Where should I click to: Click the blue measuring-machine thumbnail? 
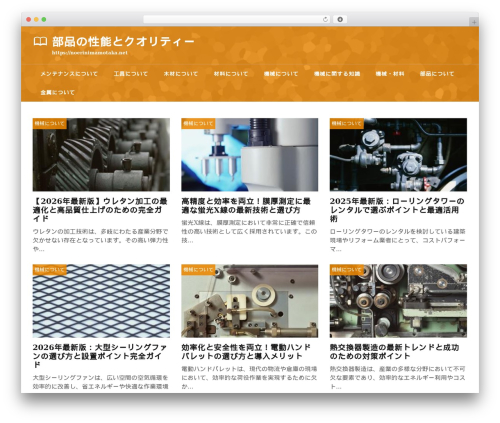point(250,155)
